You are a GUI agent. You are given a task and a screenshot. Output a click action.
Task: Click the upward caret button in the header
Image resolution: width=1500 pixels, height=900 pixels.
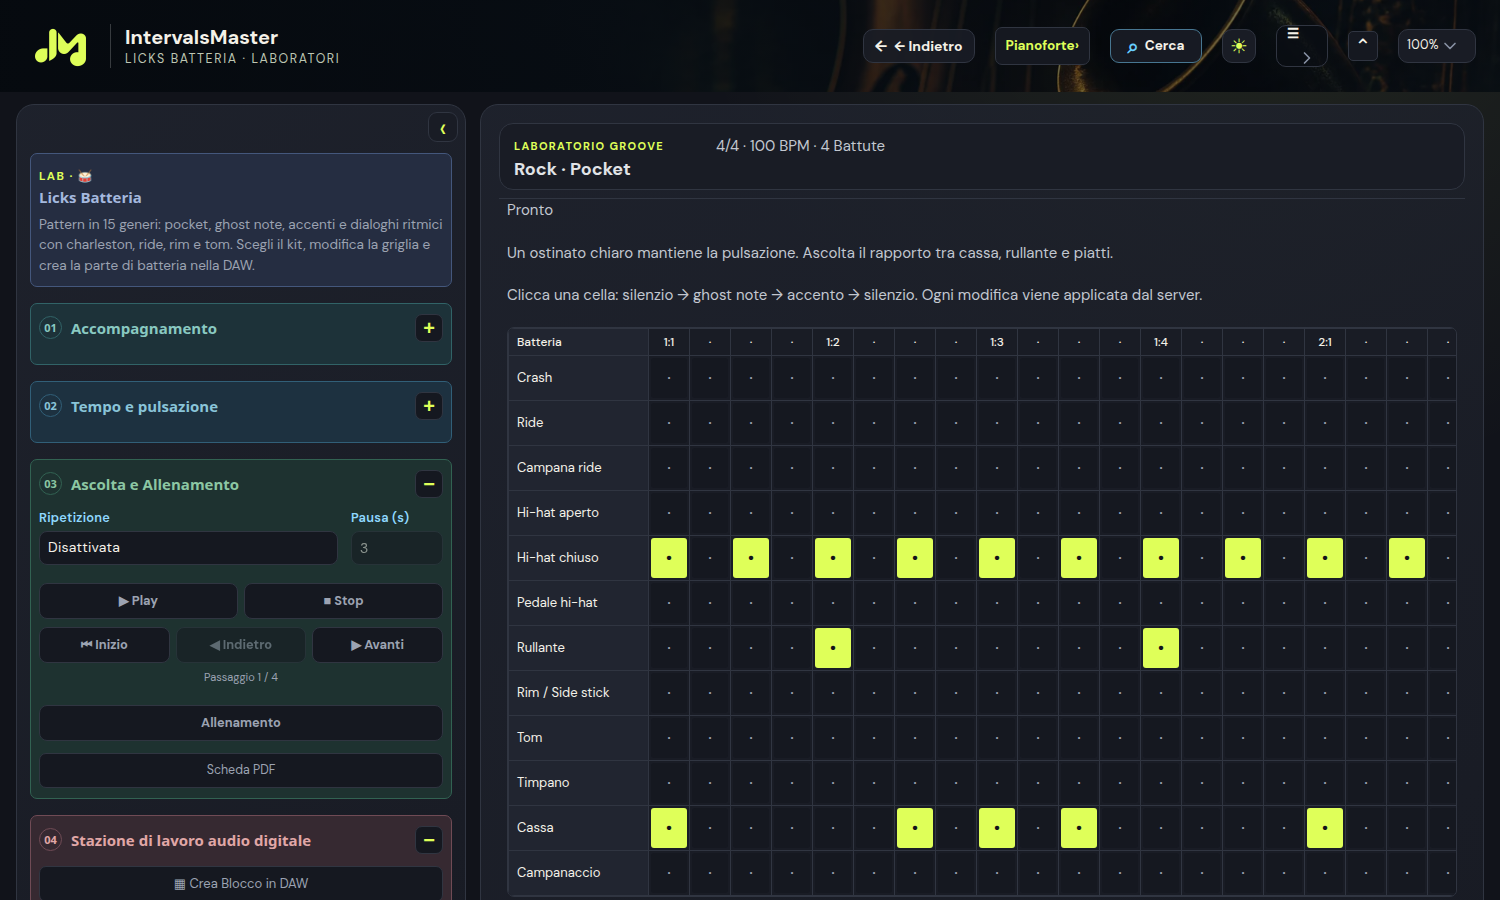[x=1362, y=45]
